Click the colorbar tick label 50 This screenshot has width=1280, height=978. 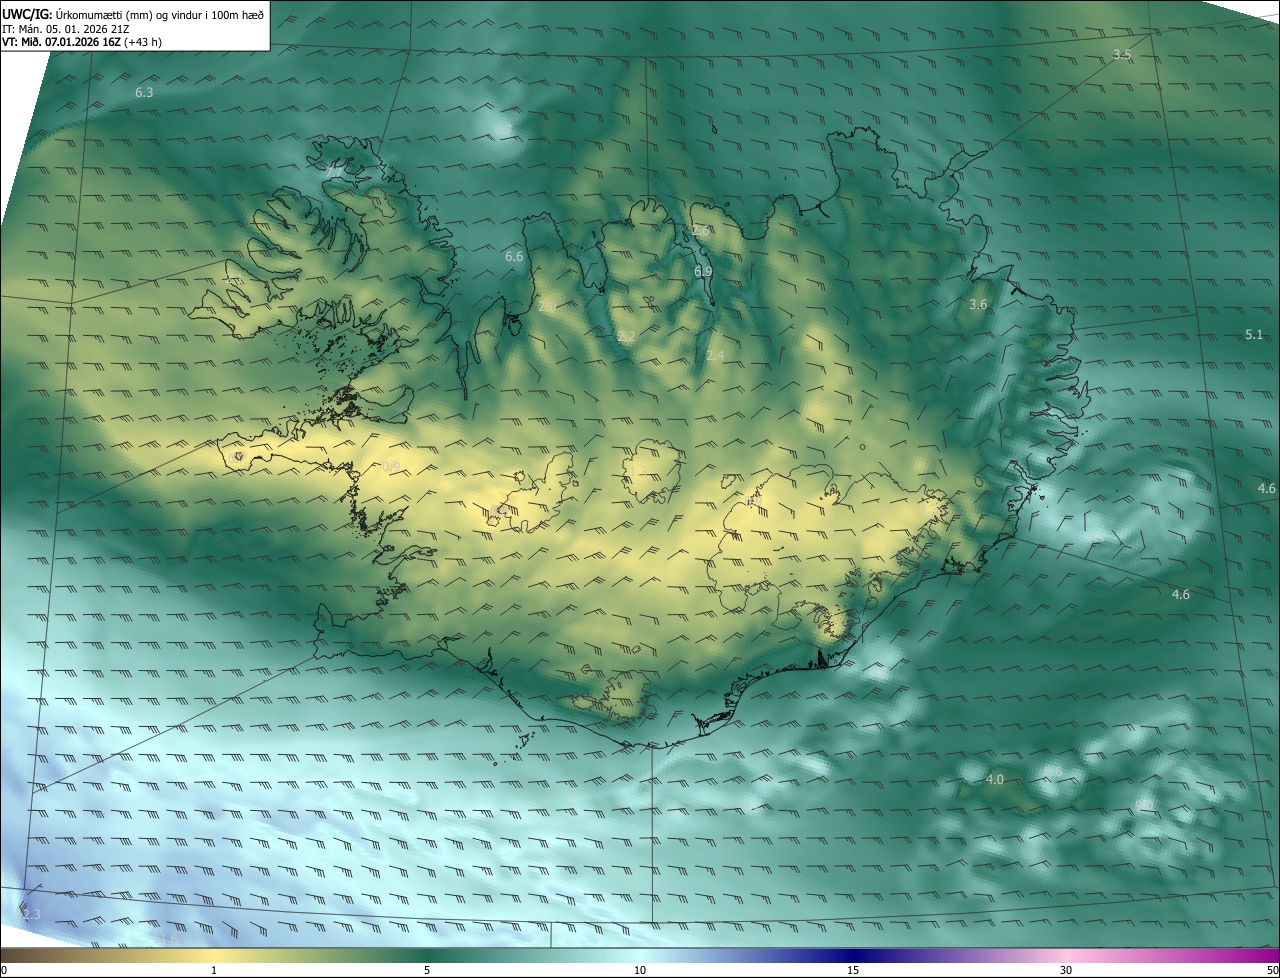(1272, 970)
